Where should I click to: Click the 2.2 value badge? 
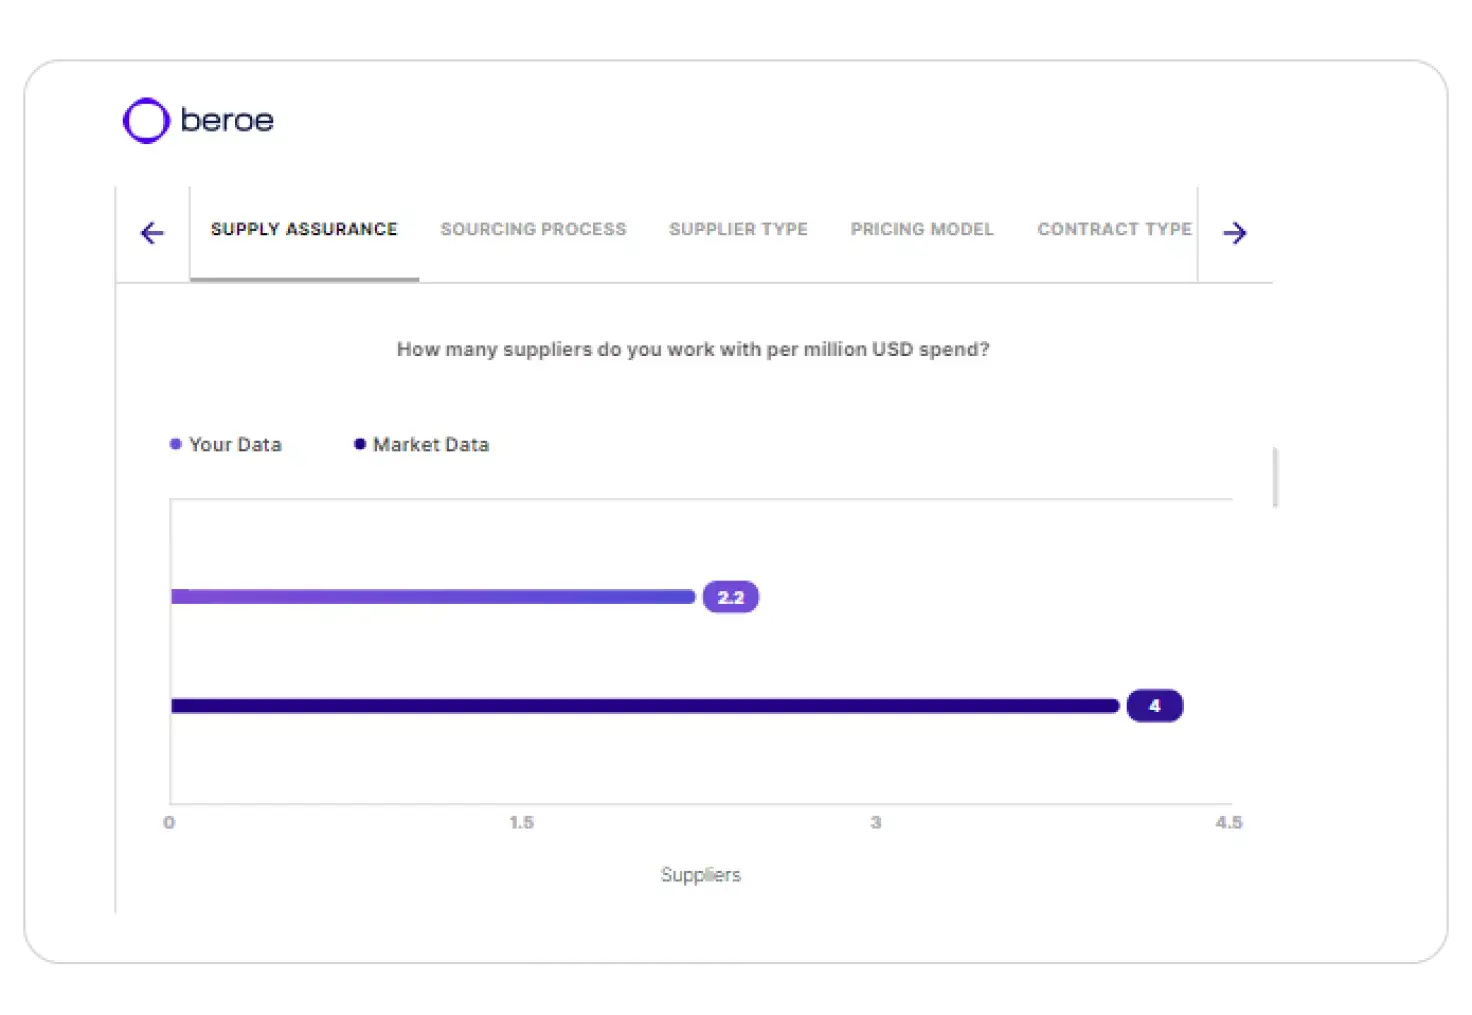point(731,597)
